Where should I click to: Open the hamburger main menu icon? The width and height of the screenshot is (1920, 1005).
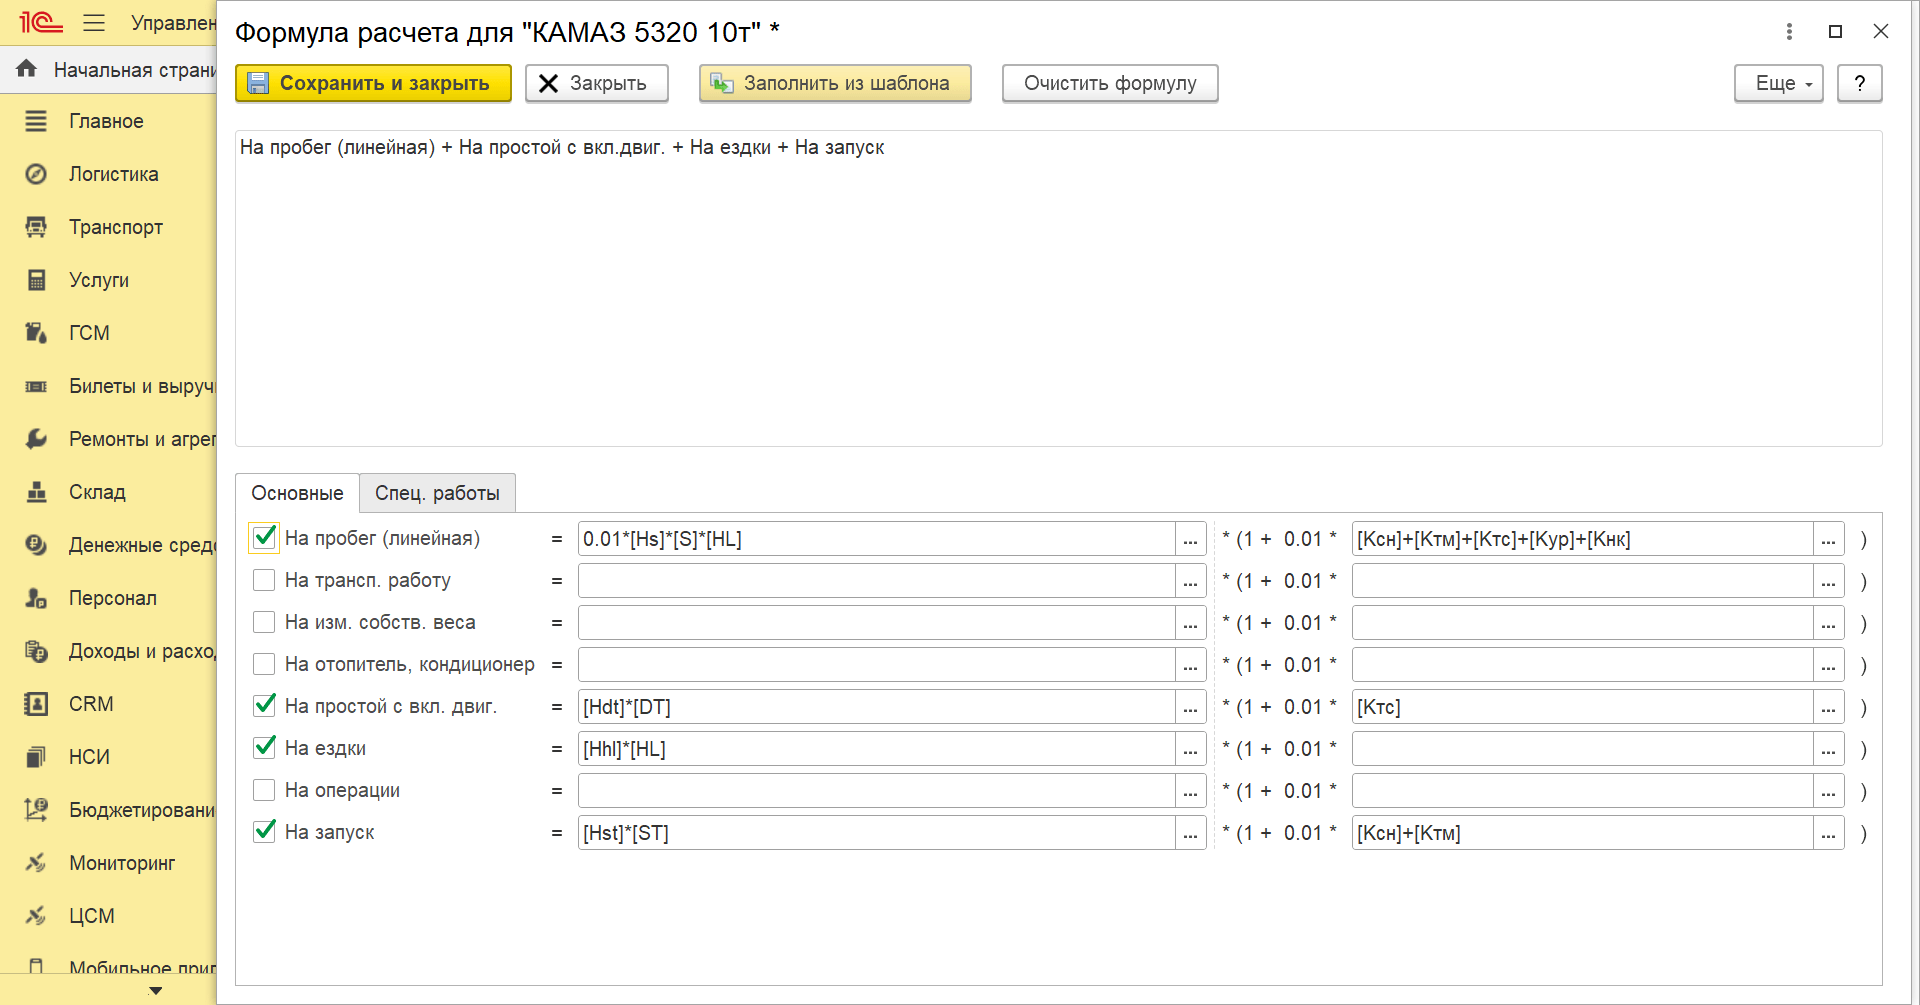tap(94, 23)
